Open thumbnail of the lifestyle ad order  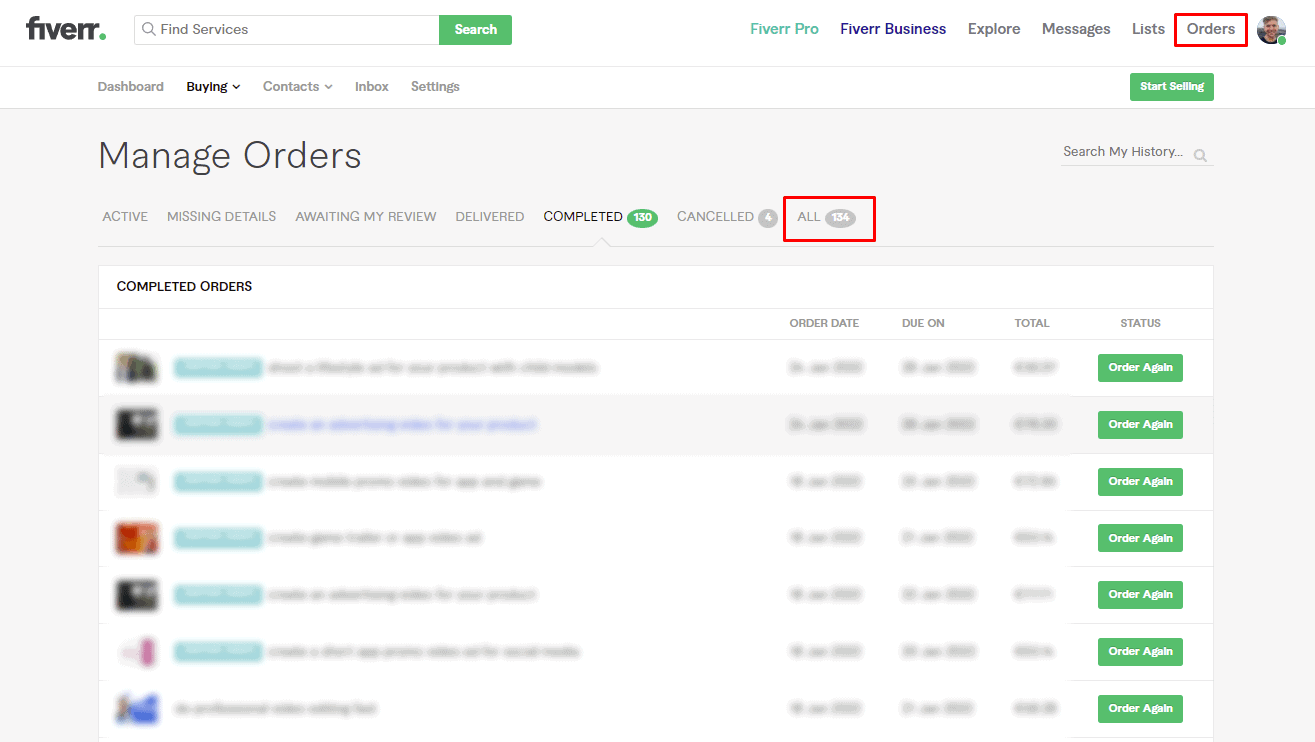tap(136, 368)
